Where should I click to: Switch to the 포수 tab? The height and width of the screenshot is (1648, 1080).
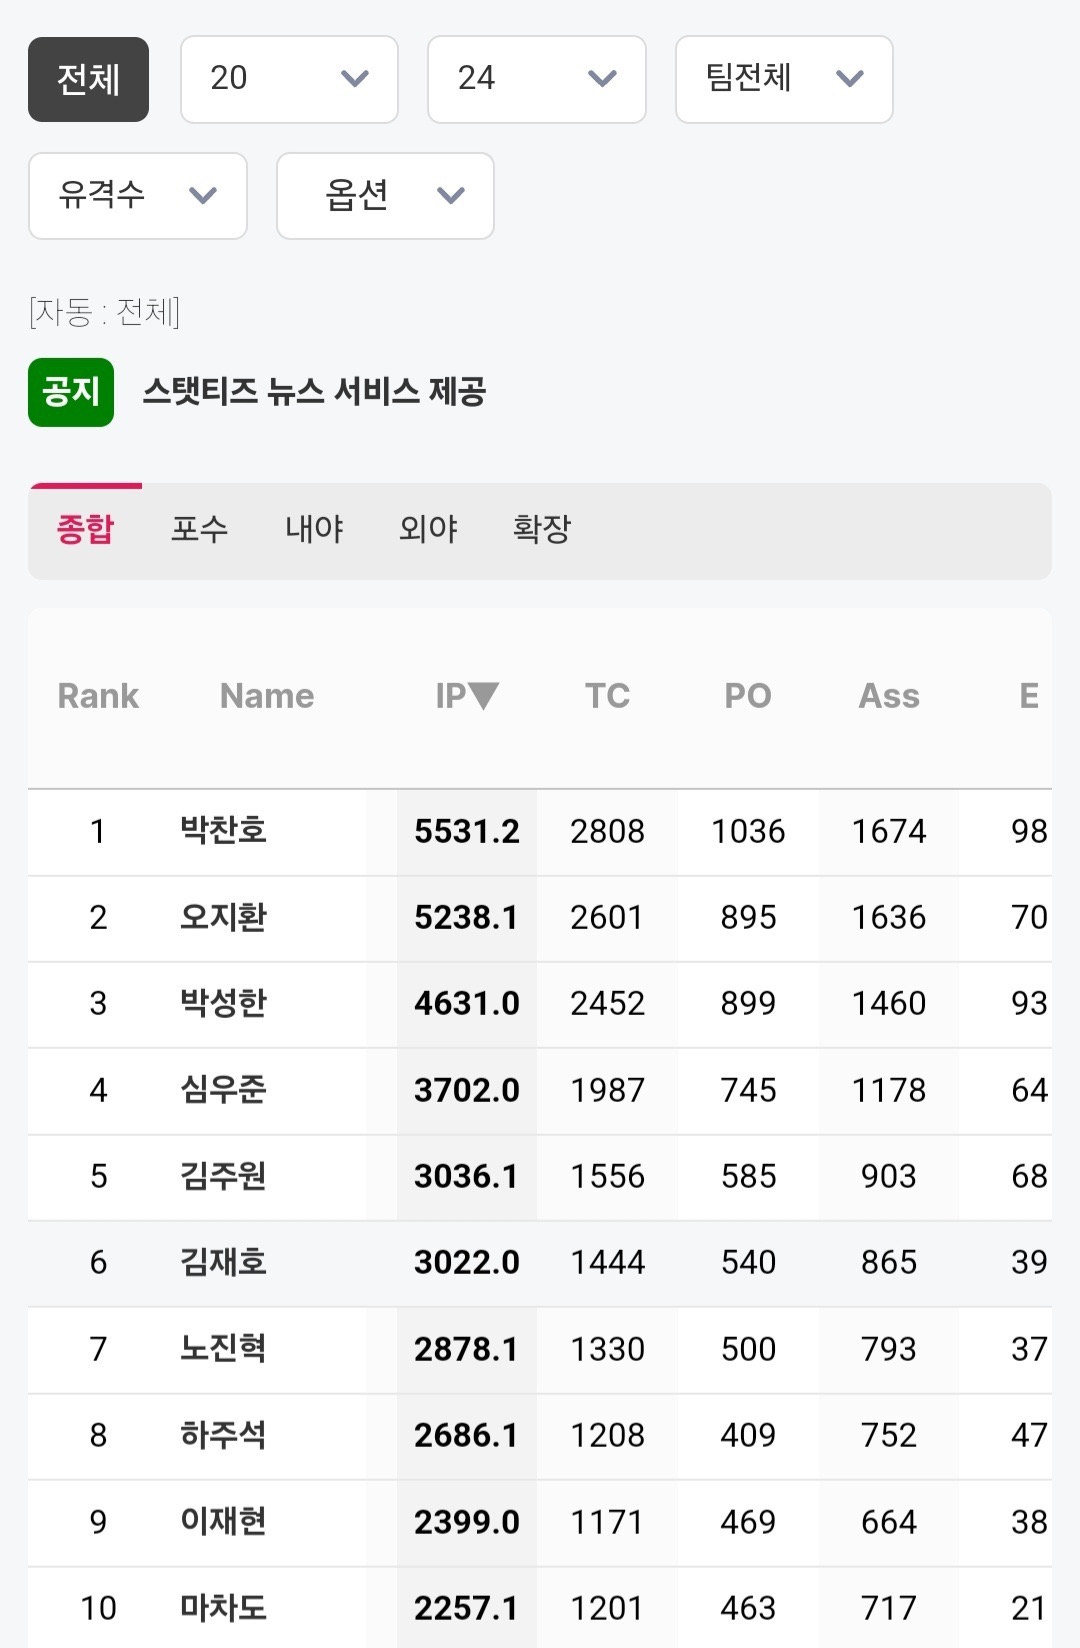[x=199, y=529]
